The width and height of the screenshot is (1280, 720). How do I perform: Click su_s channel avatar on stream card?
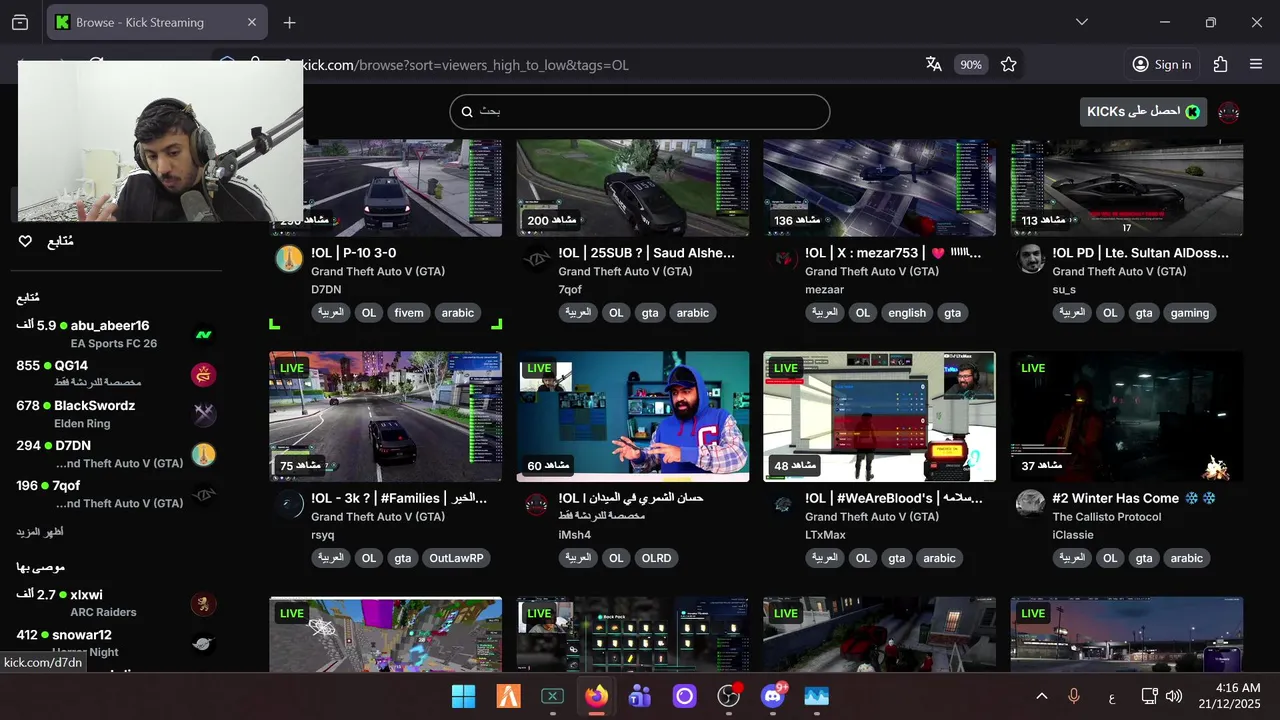(x=1030, y=259)
